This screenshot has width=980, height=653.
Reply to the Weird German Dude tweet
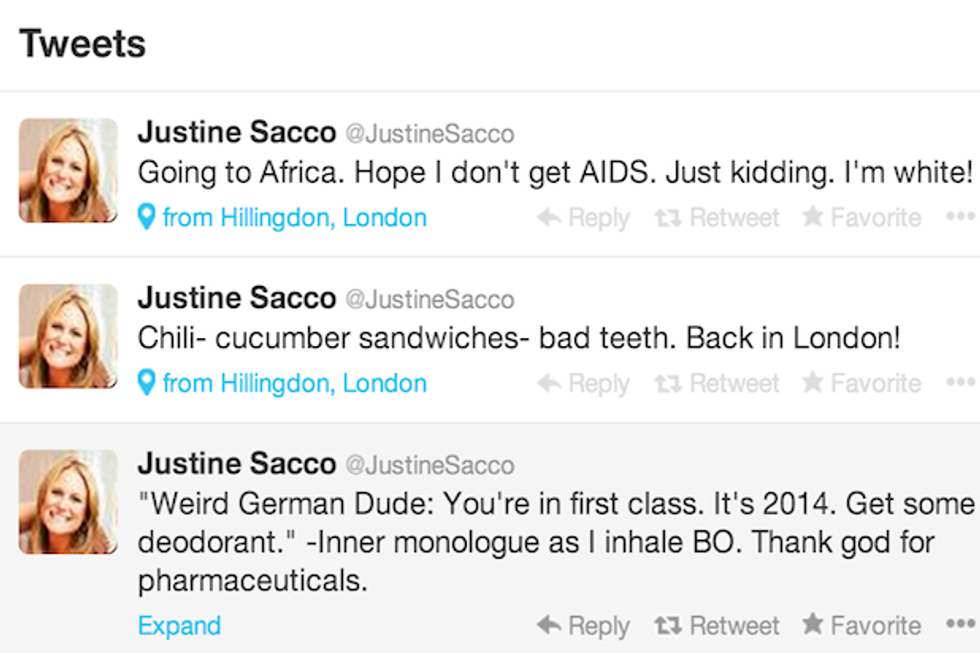(583, 626)
